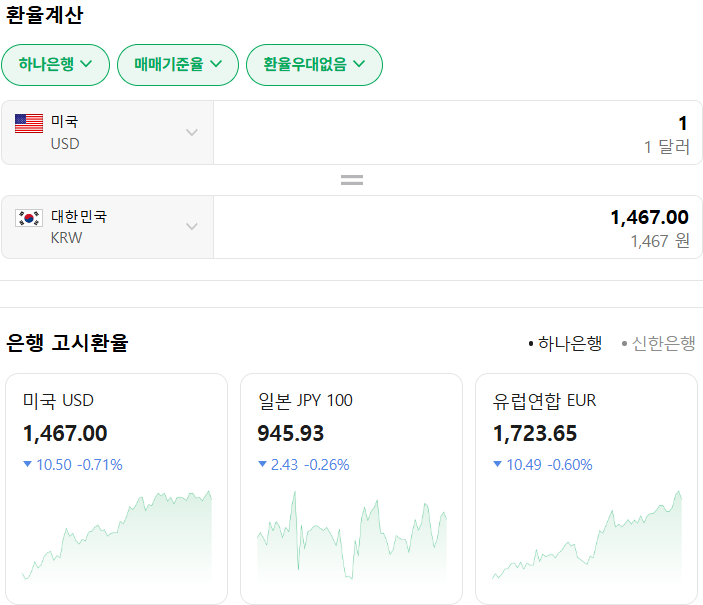This screenshot has height=605, width=703.
Task: Select the 하나은행 quoted rate option
Action: click(565, 343)
